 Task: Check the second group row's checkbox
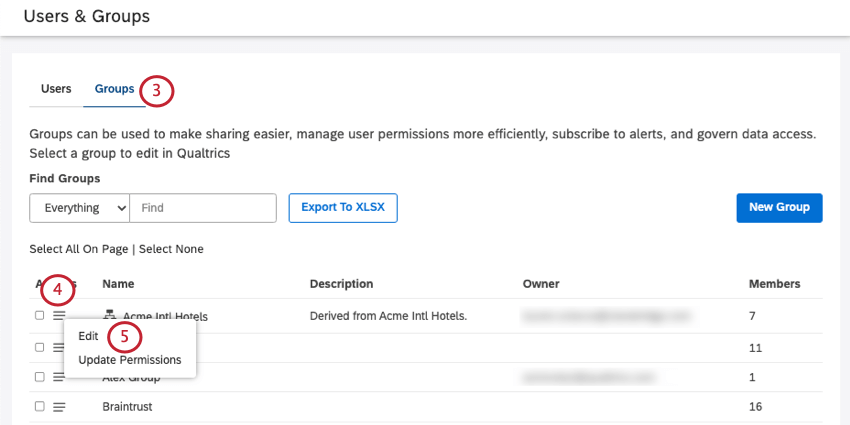click(39, 347)
